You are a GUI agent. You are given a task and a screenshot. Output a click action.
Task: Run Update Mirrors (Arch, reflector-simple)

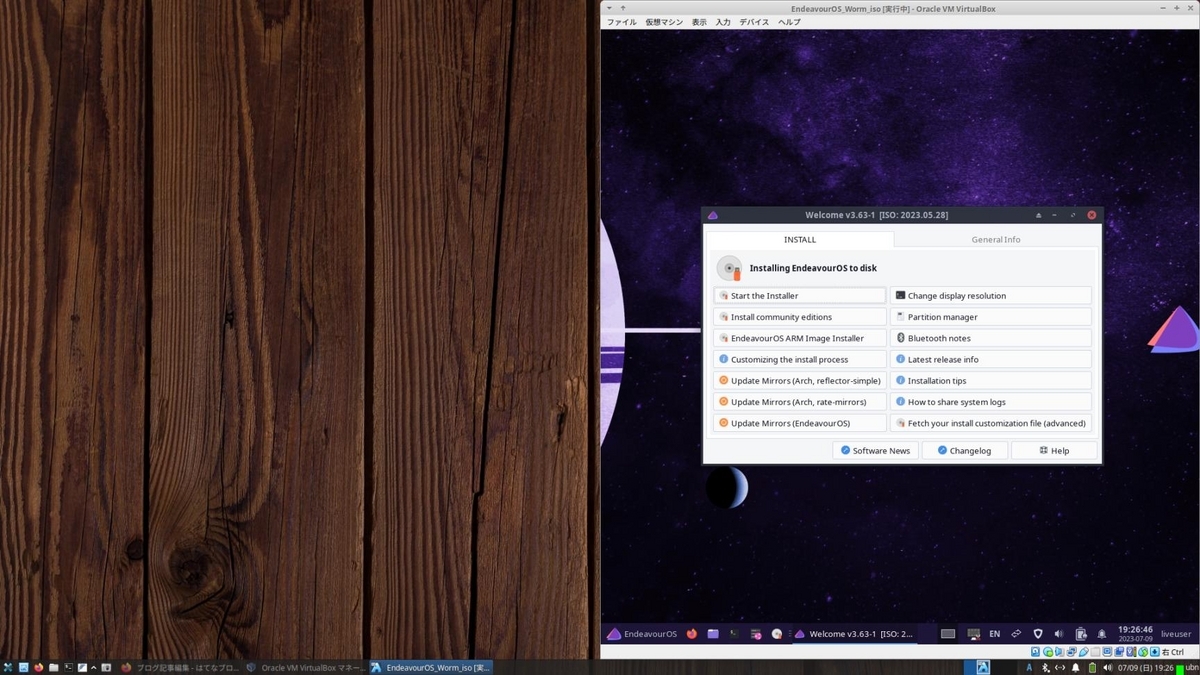800,381
